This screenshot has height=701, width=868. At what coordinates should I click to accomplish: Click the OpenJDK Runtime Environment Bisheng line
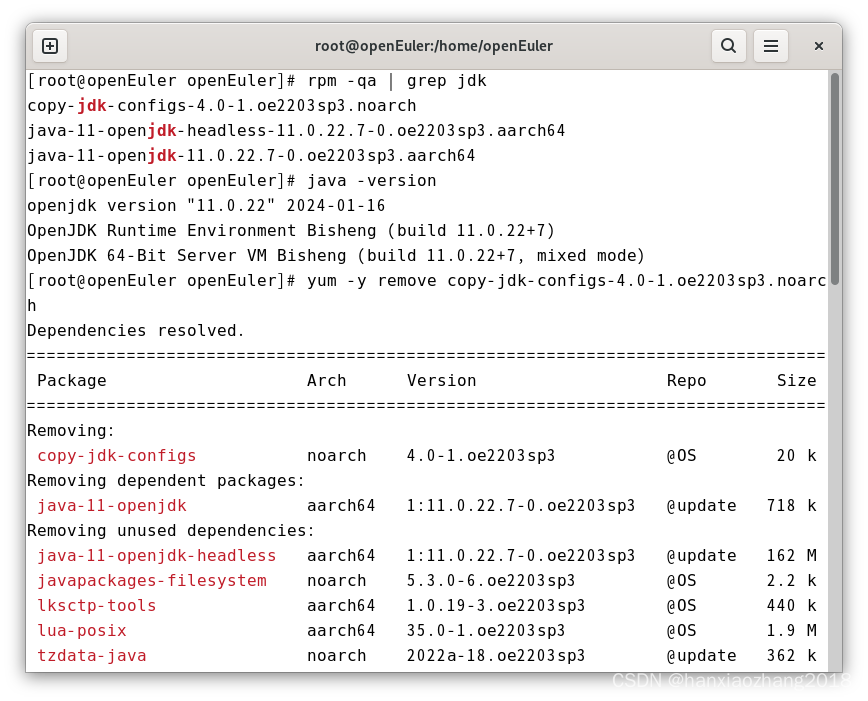[291, 231]
